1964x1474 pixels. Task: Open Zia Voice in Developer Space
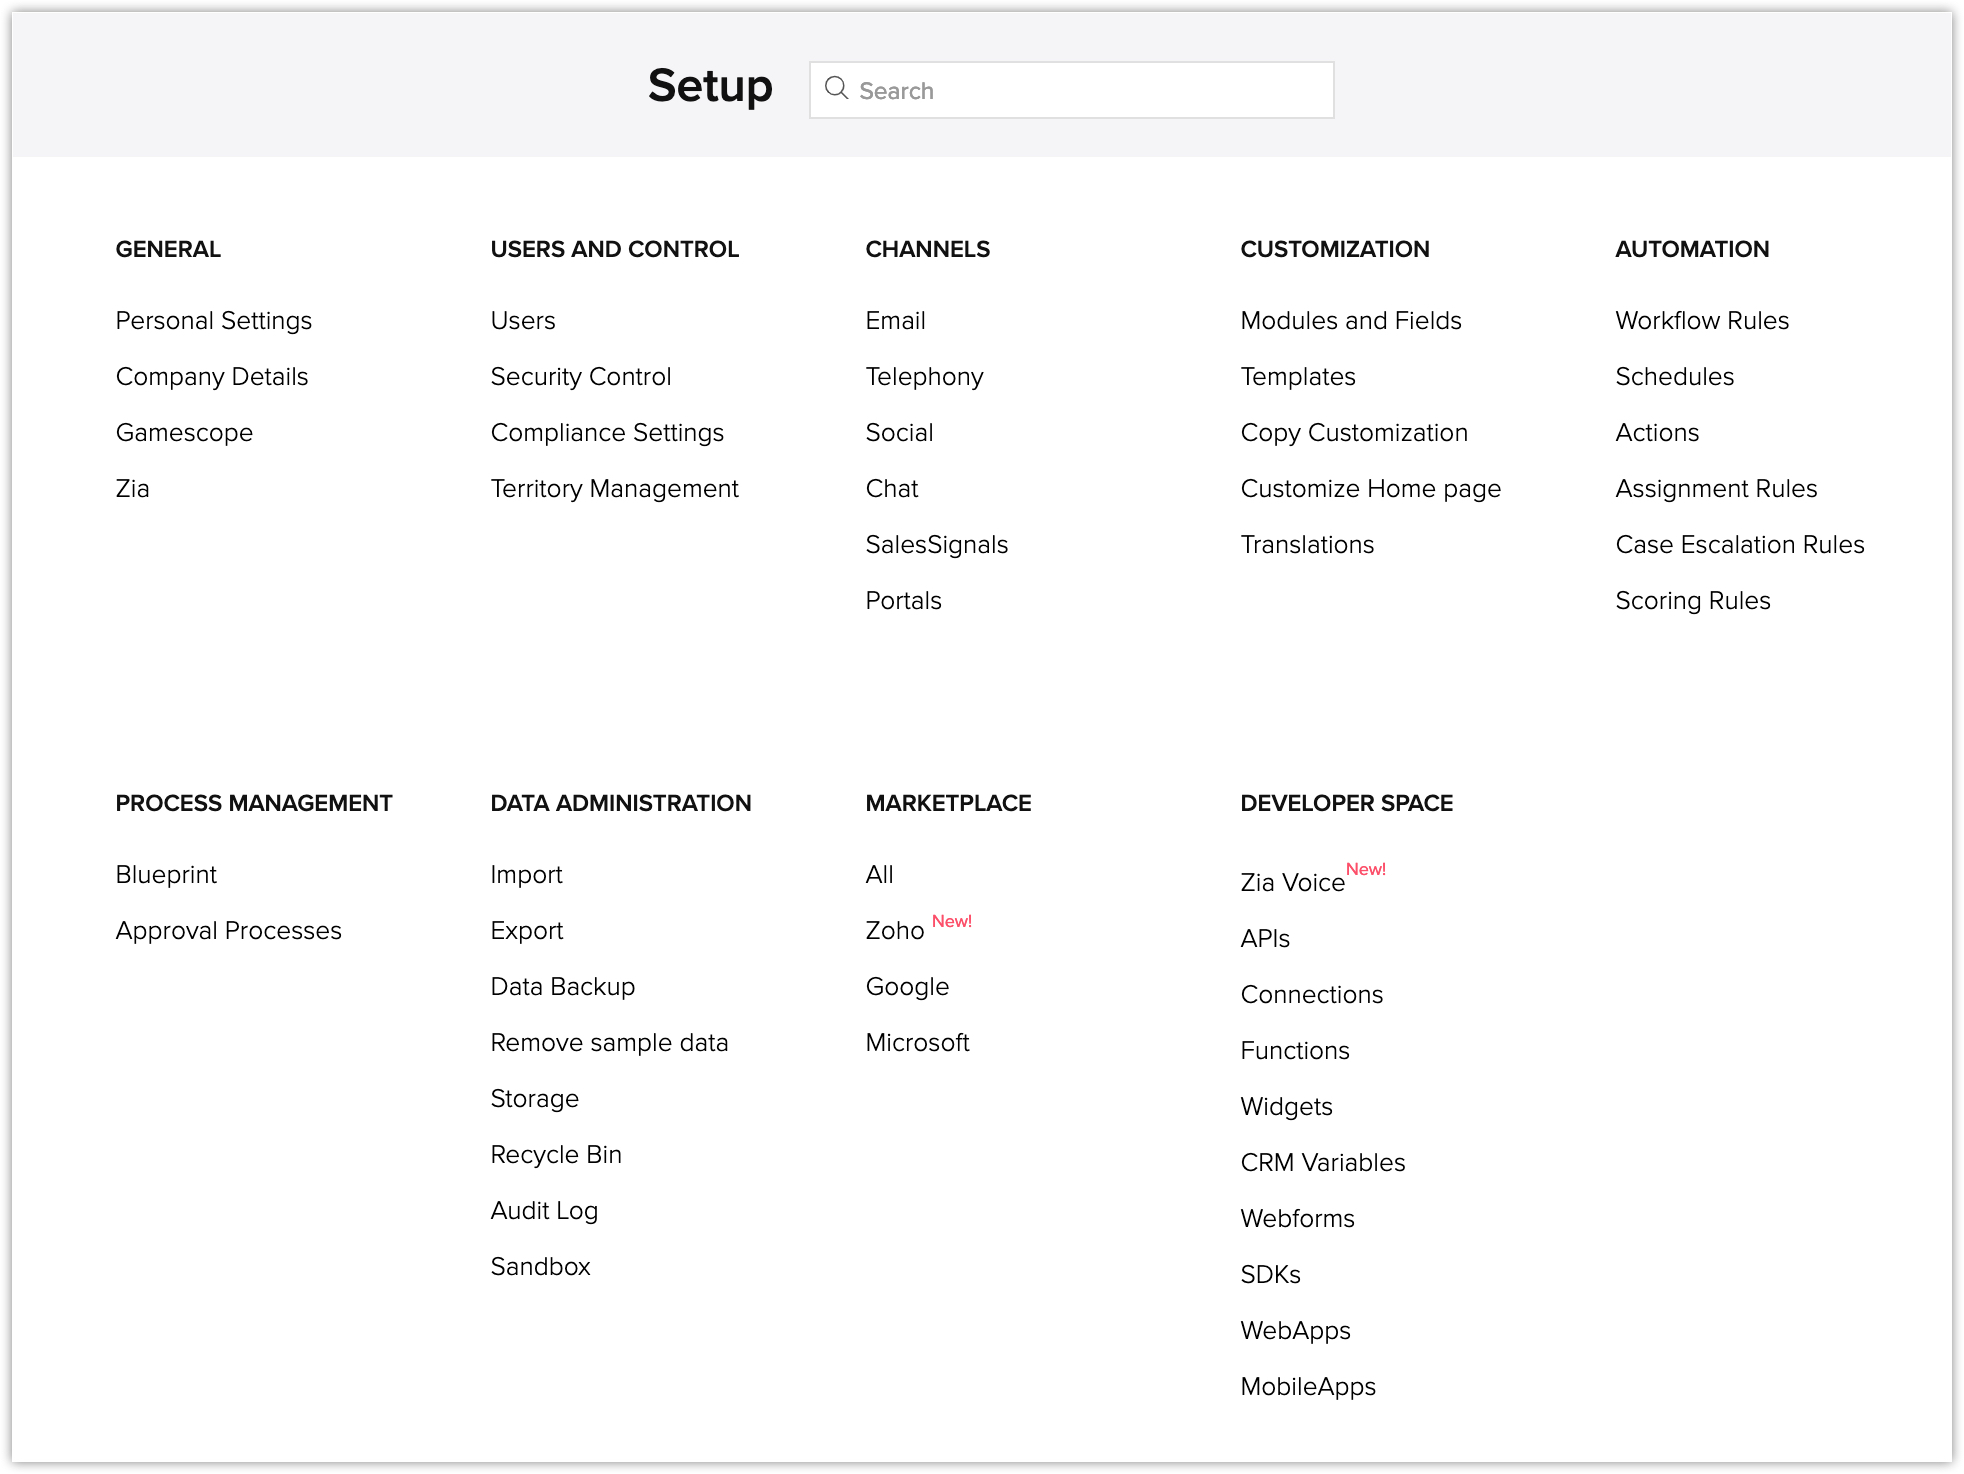click(x=1293, y=883)
